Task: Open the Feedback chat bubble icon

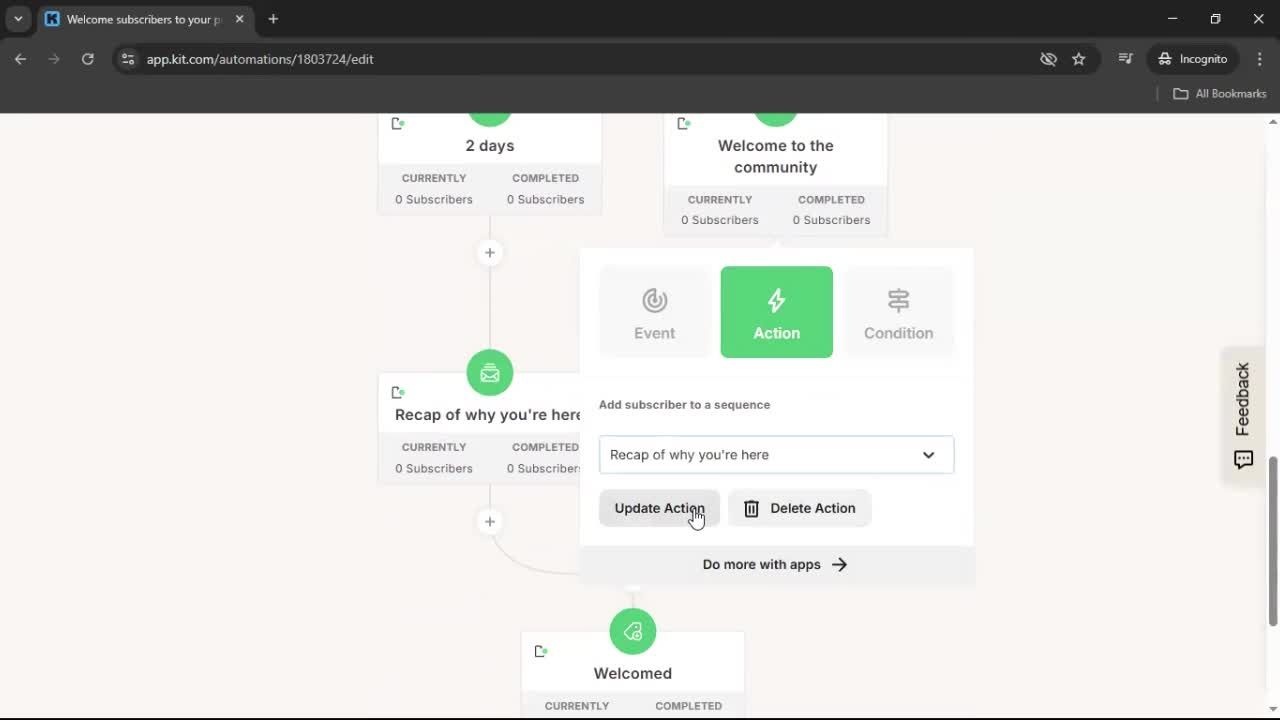Action: click(x=1242, y=459)
